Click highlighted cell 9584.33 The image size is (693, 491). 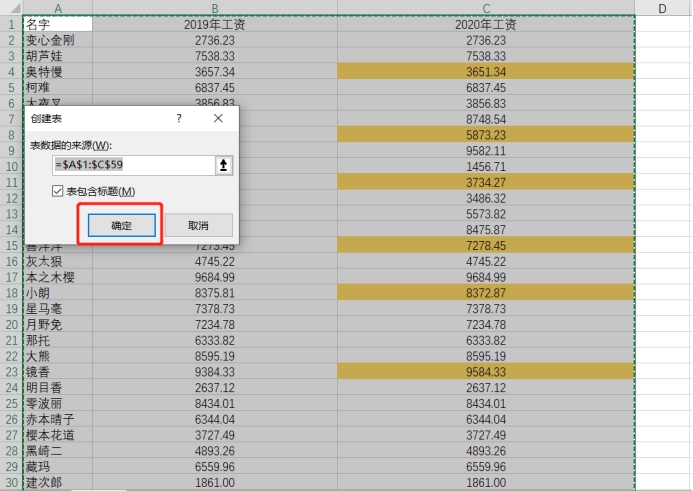coord(486,372)
